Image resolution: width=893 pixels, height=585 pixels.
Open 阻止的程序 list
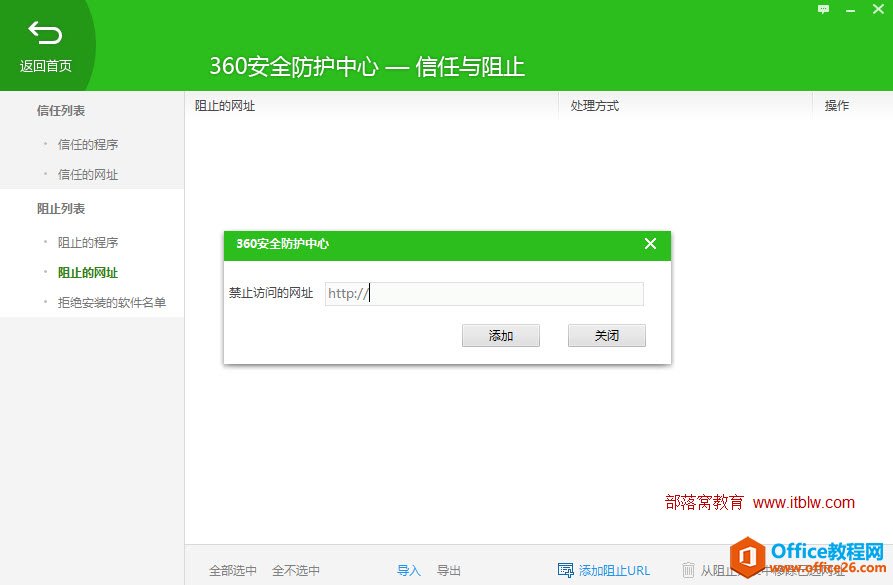(88, 243)
